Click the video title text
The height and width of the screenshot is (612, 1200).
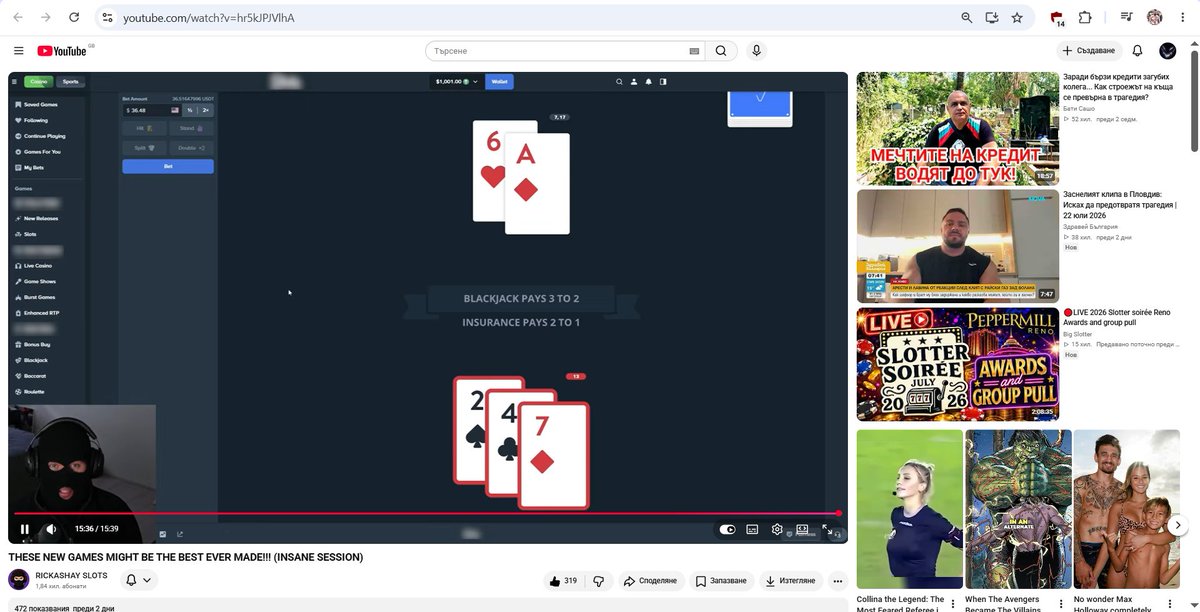[186, 557]
